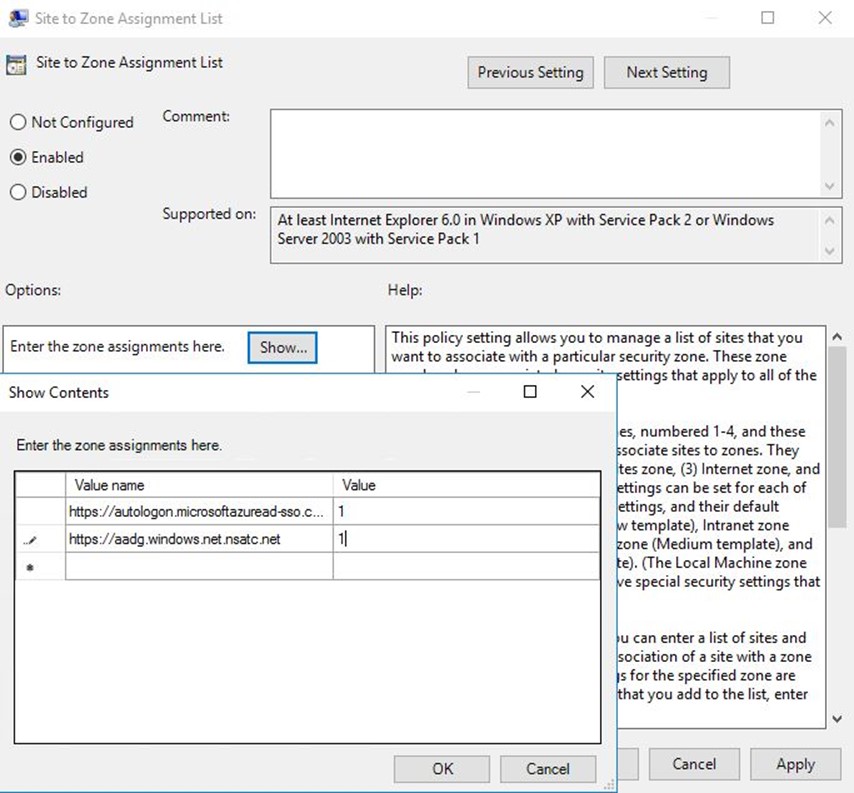
Task: Click pencil edit icon on second row
Action: click(29, 540)
